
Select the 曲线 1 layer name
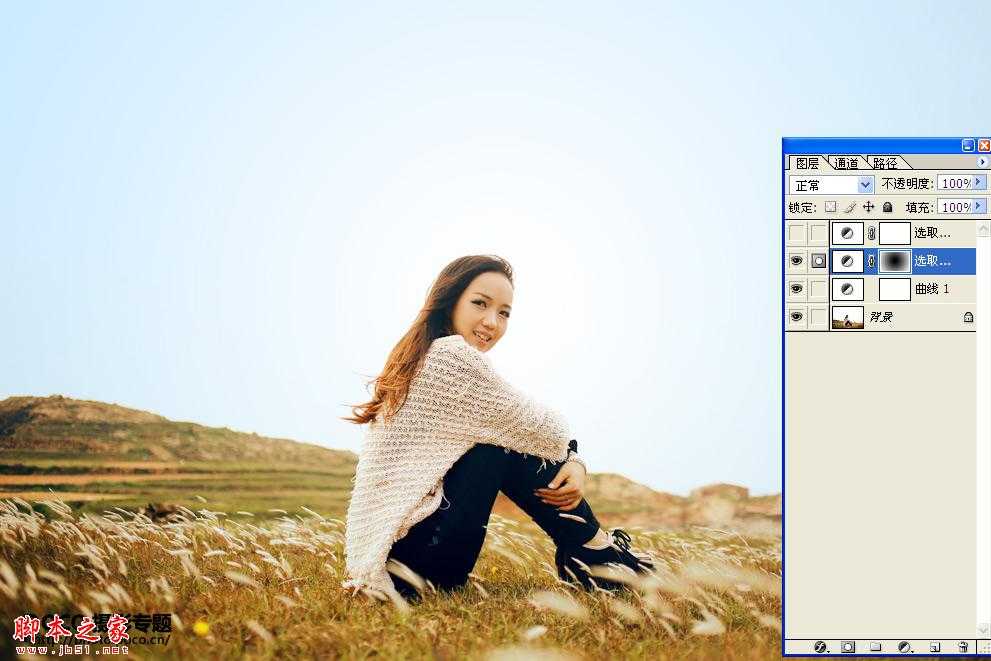(932, 289)
